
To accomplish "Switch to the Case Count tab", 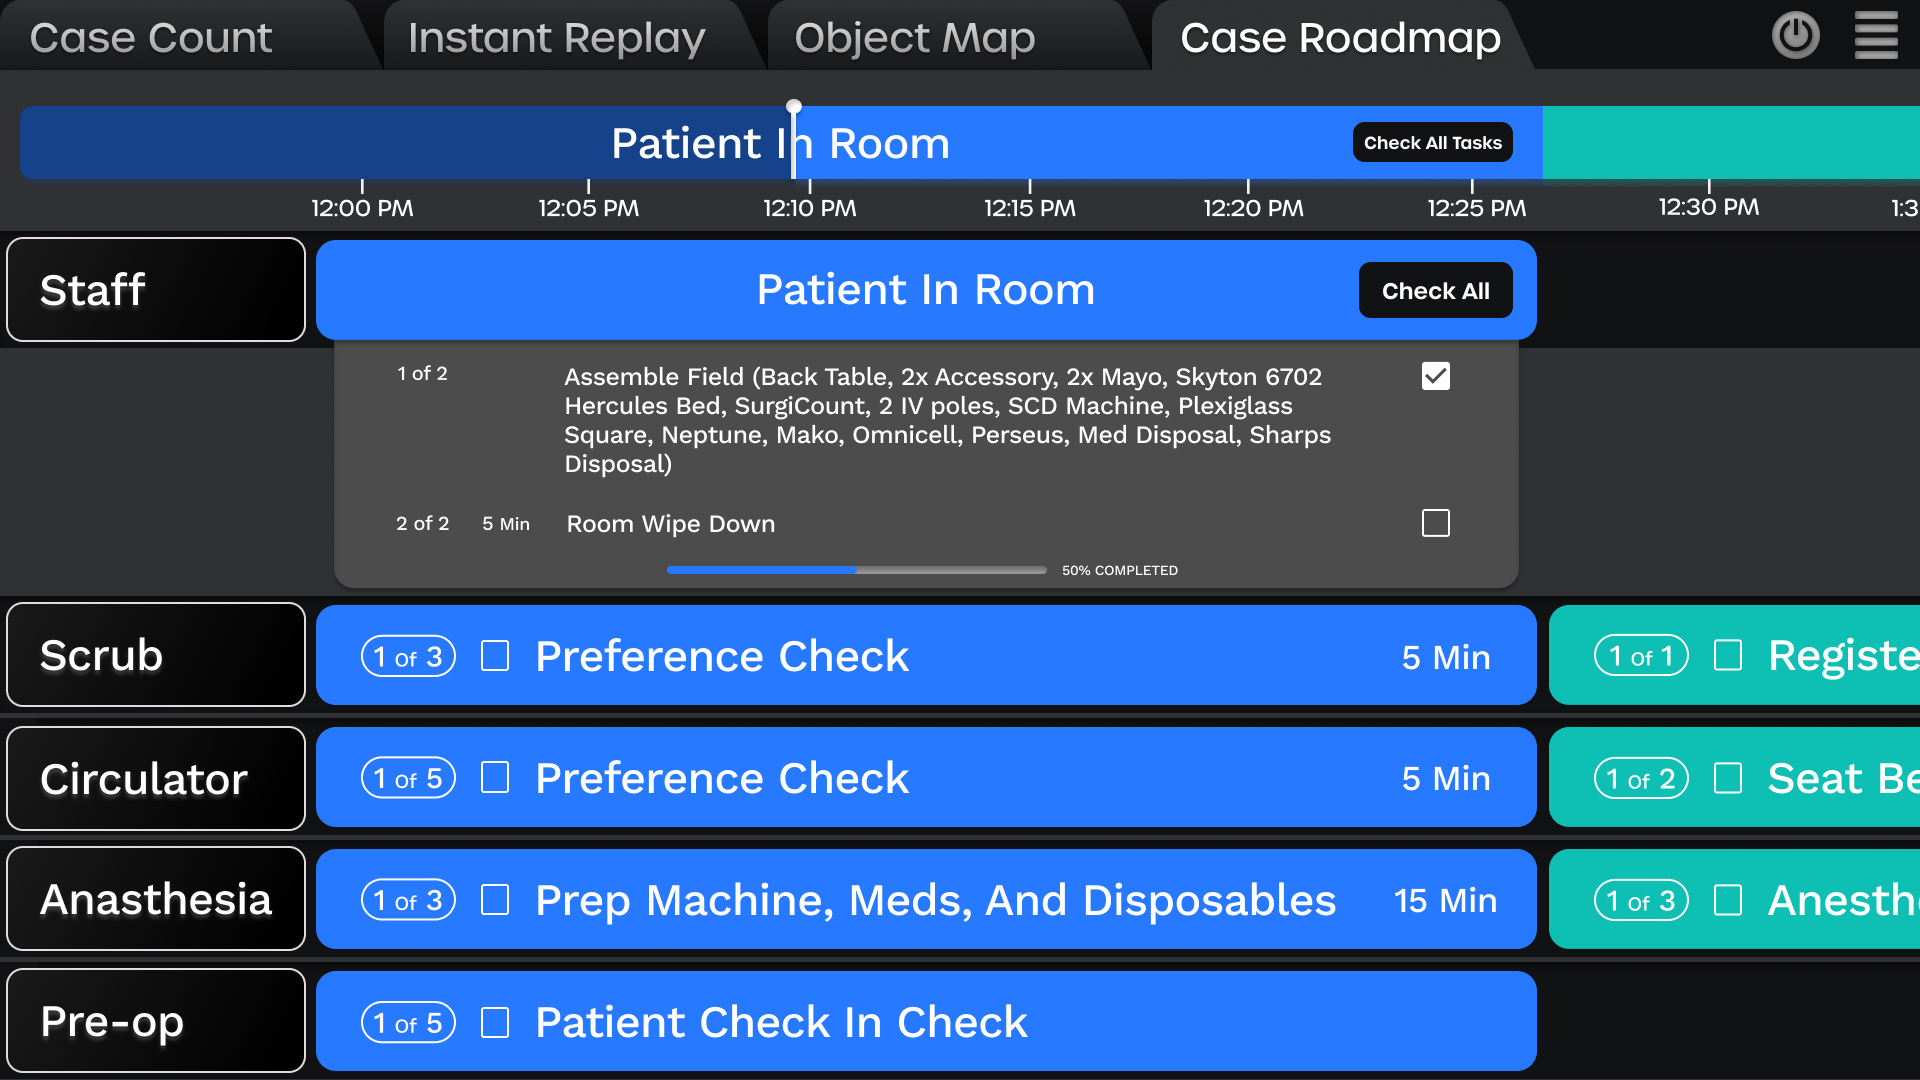I will coord(150,36).
